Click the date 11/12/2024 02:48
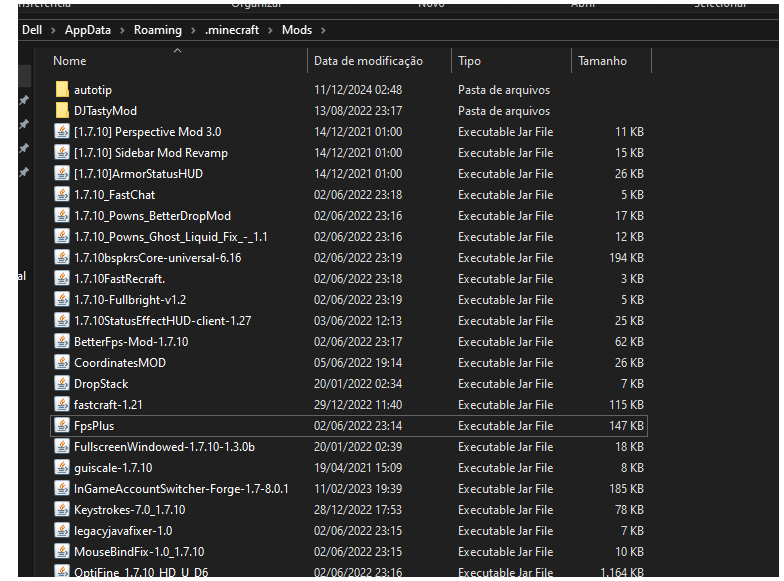The height and width of the screenshot is (581, 784). click(x=358, y=90)
